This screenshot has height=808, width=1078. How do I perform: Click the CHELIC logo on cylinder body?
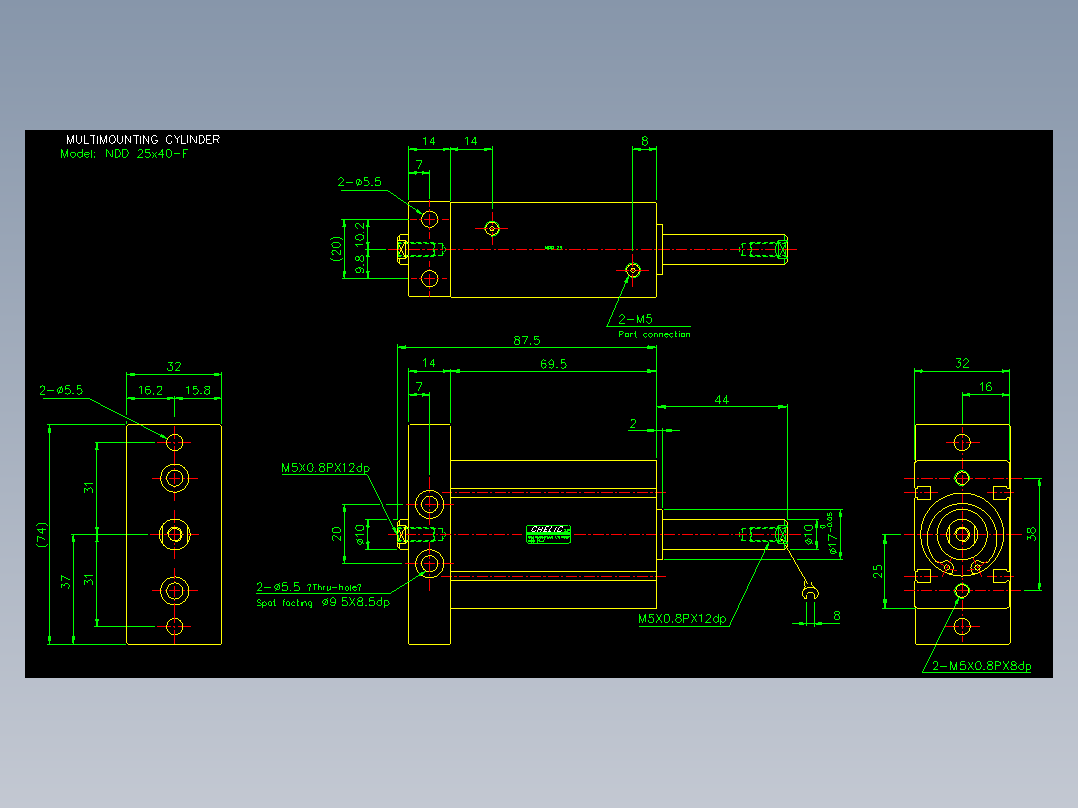pyautogui.click(x=548, y=534)
